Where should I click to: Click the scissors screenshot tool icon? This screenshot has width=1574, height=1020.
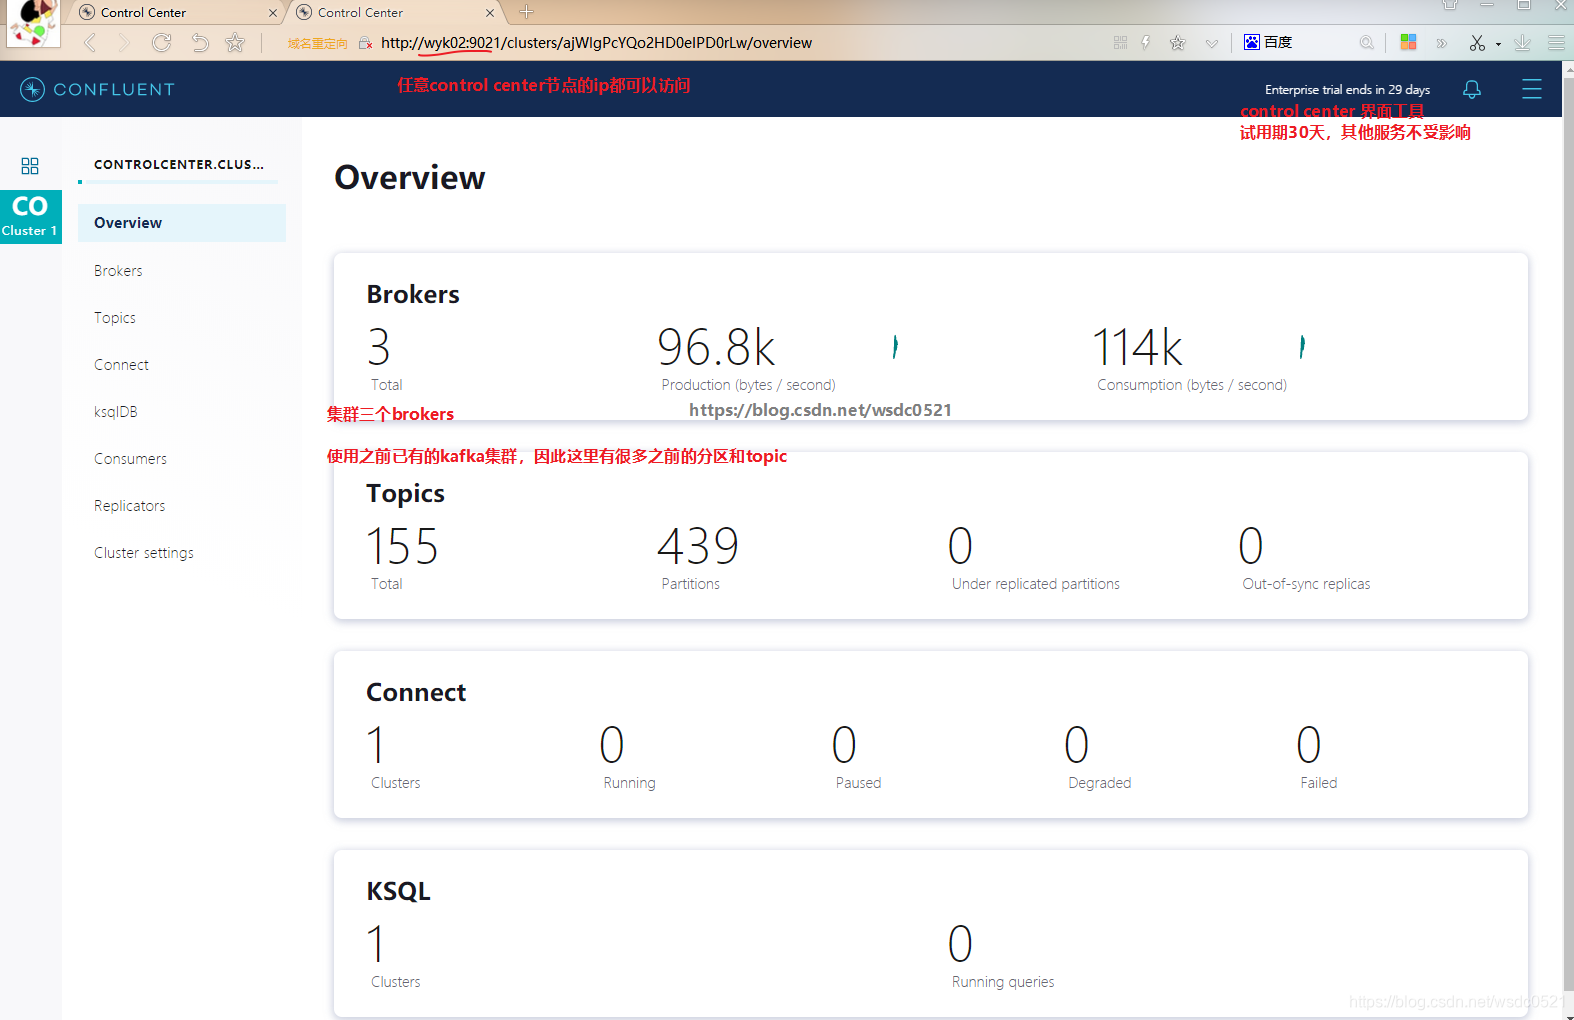(1477, 43)
